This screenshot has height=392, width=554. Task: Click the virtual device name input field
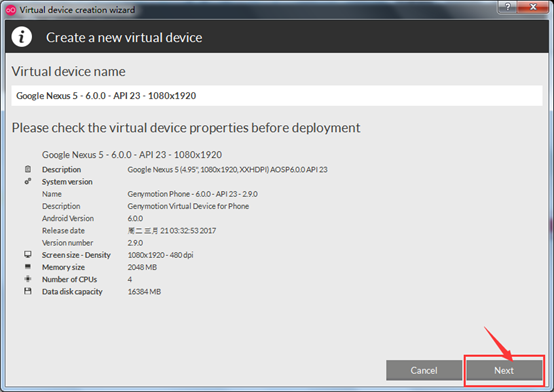pyautogui.click(x=277, y=95)
